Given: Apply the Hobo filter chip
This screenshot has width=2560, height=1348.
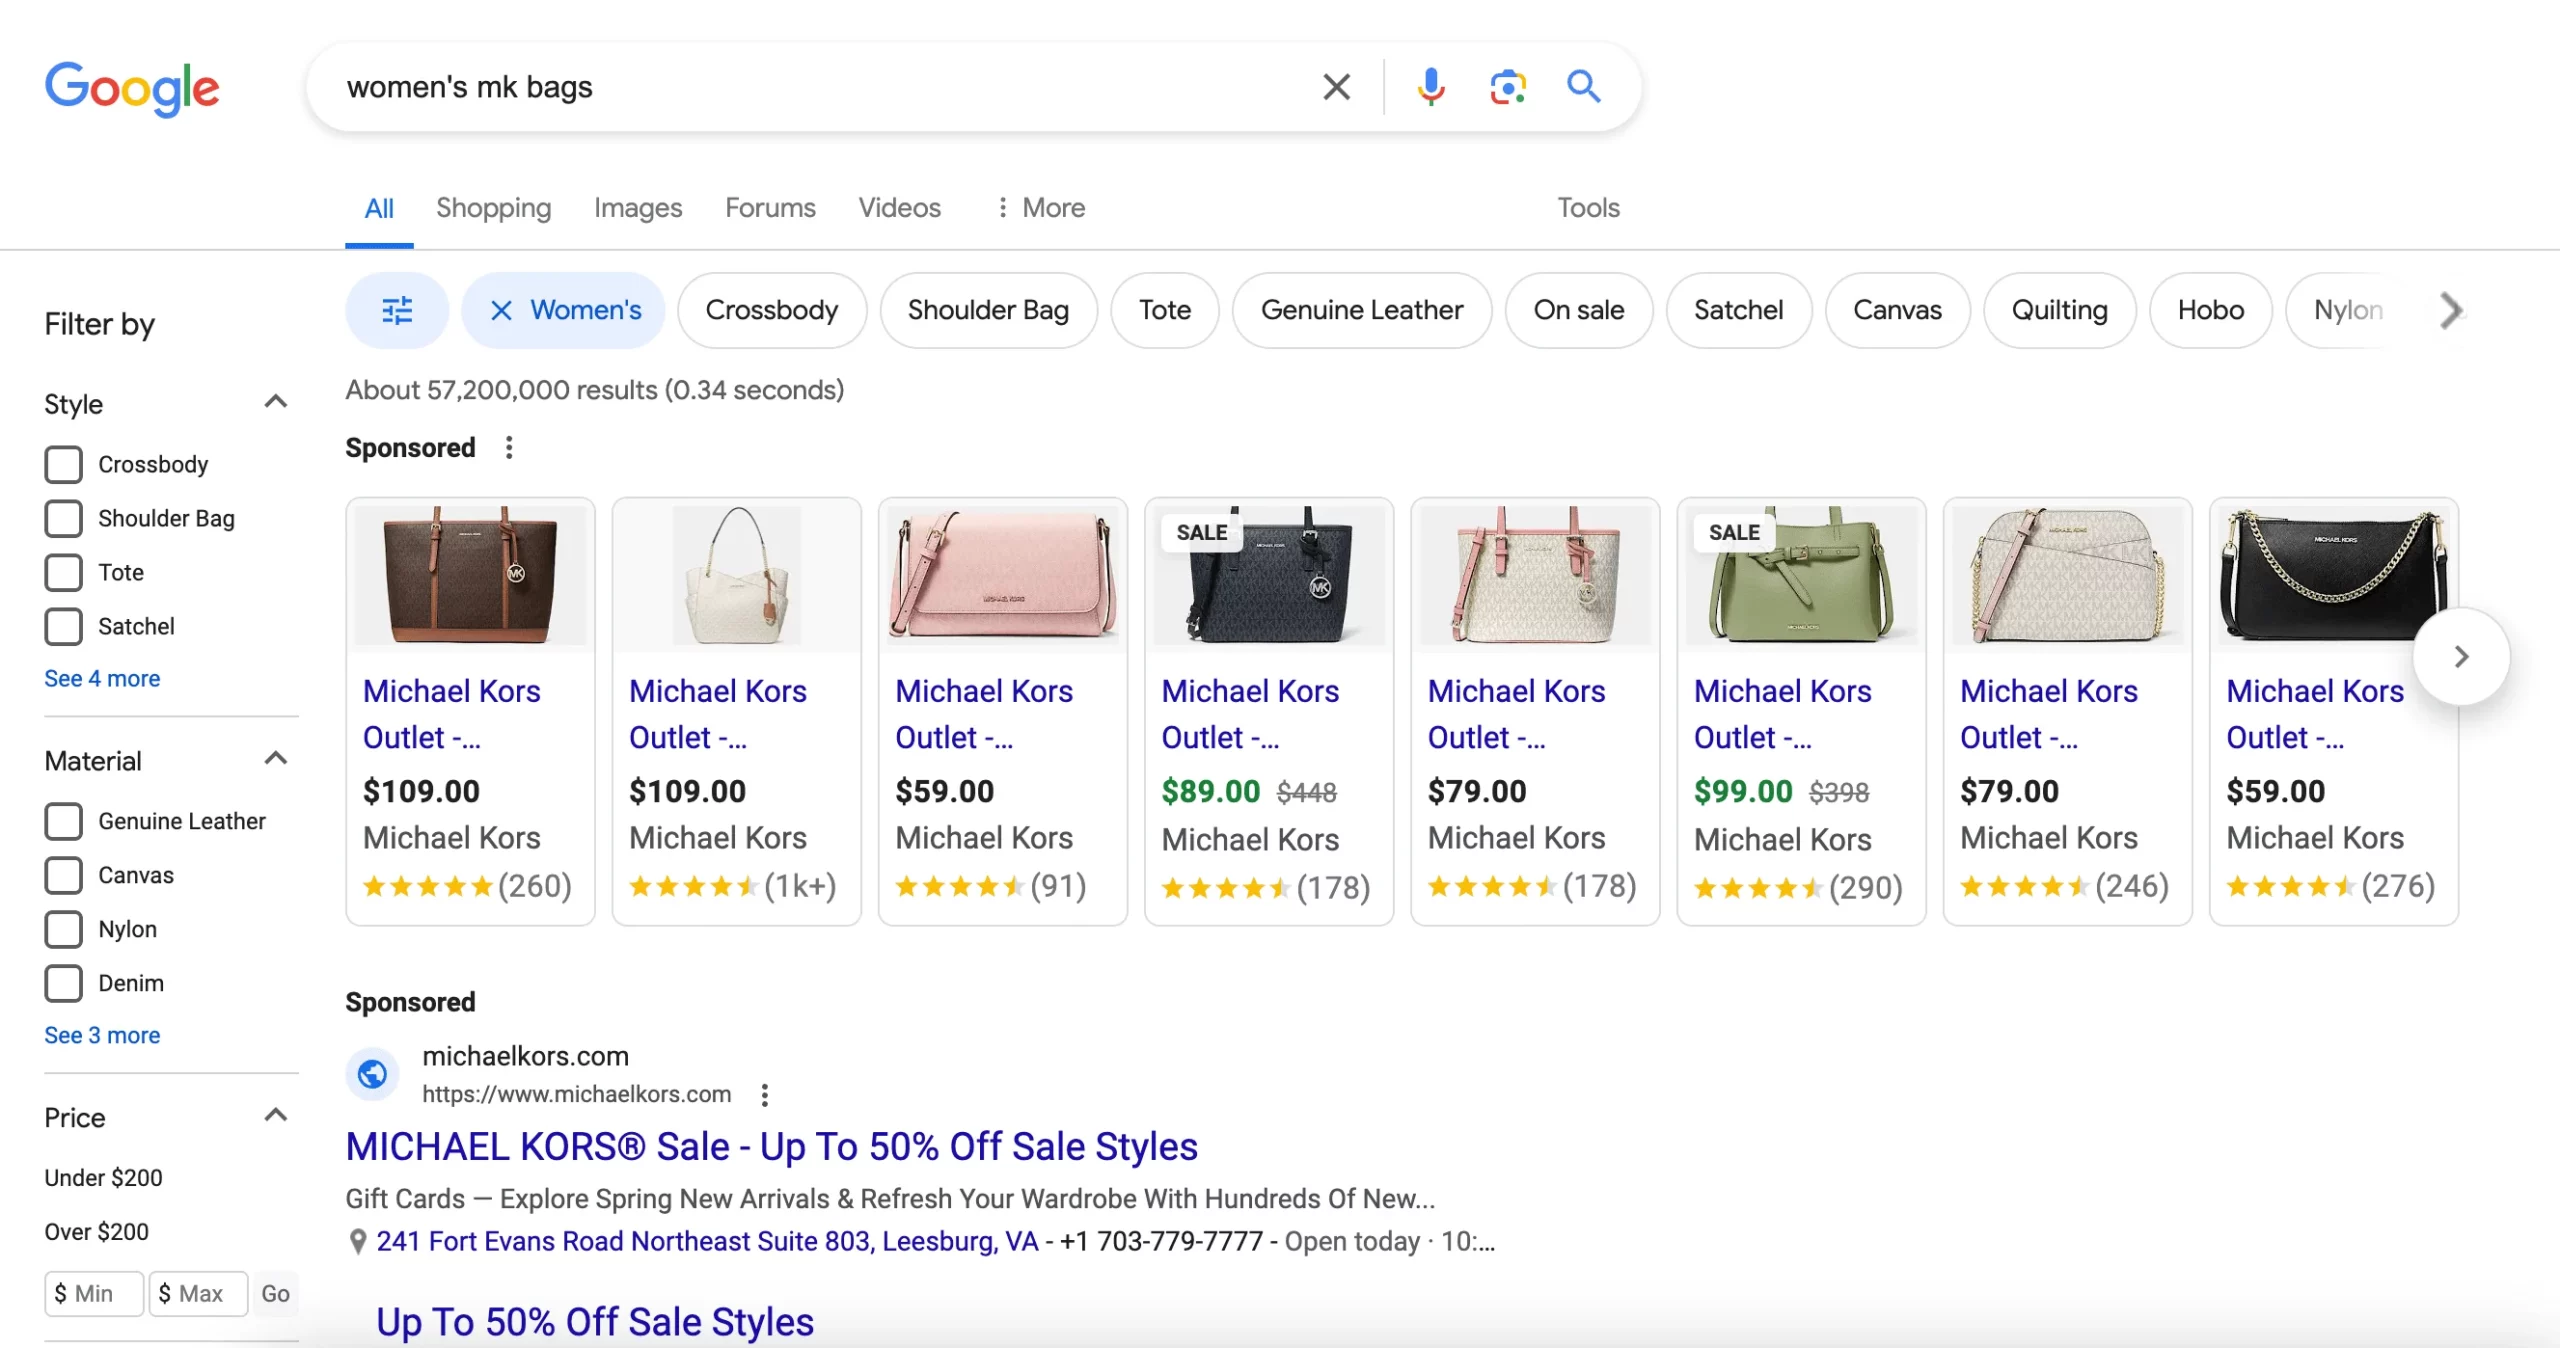Looking at the screenshot, I should (x=2211, y=310).
